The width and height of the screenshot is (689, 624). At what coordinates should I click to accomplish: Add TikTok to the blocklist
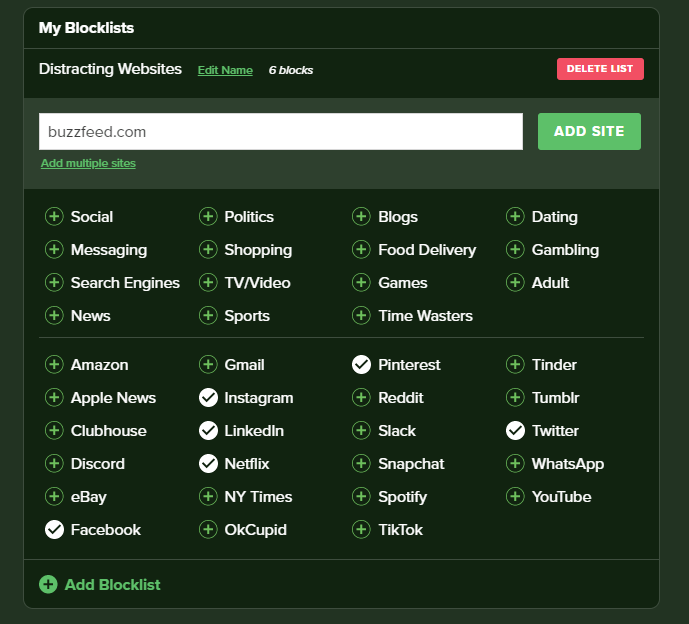click(361, 530)
